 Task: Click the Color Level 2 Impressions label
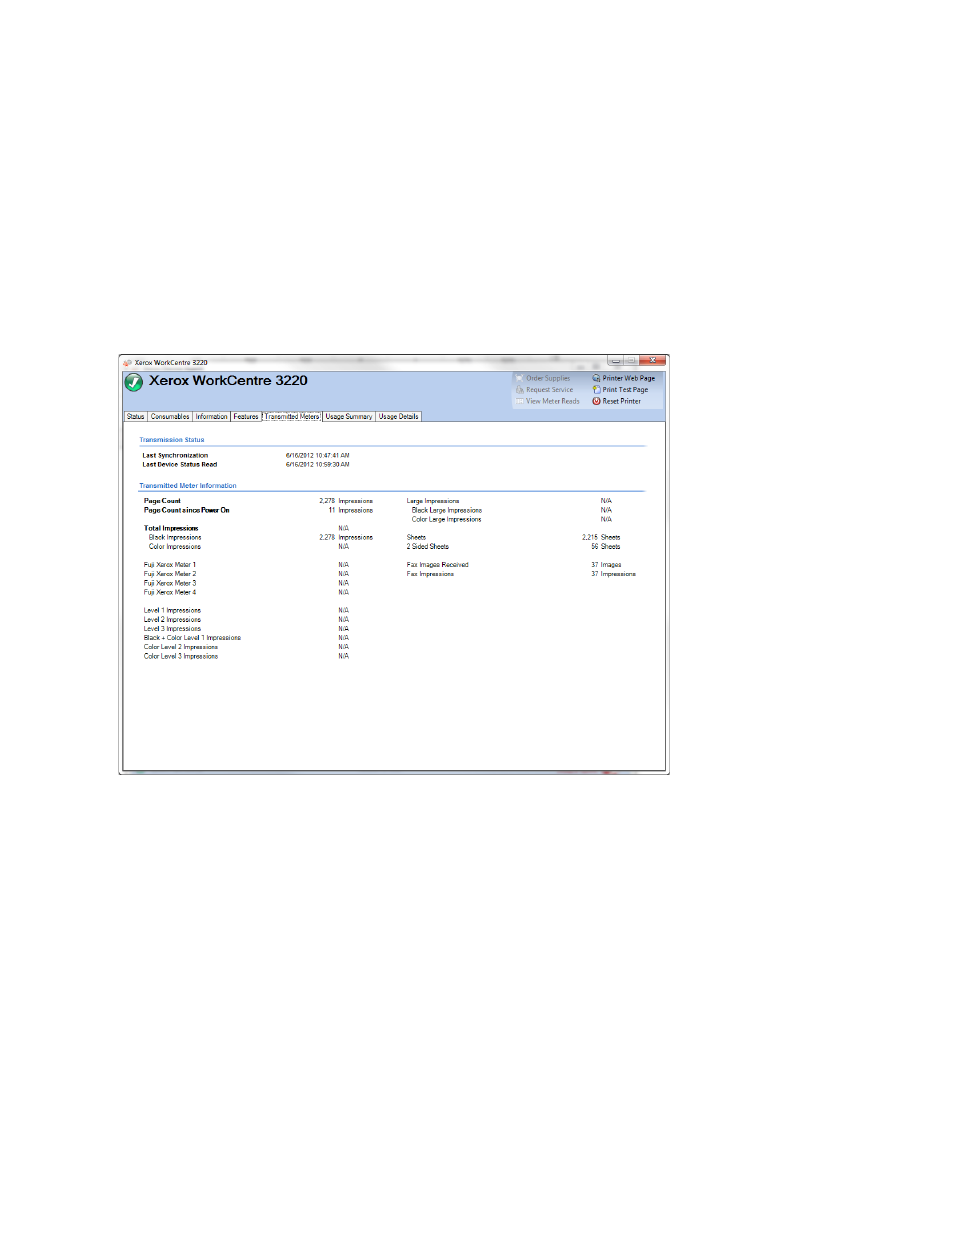tap(181, 647)
